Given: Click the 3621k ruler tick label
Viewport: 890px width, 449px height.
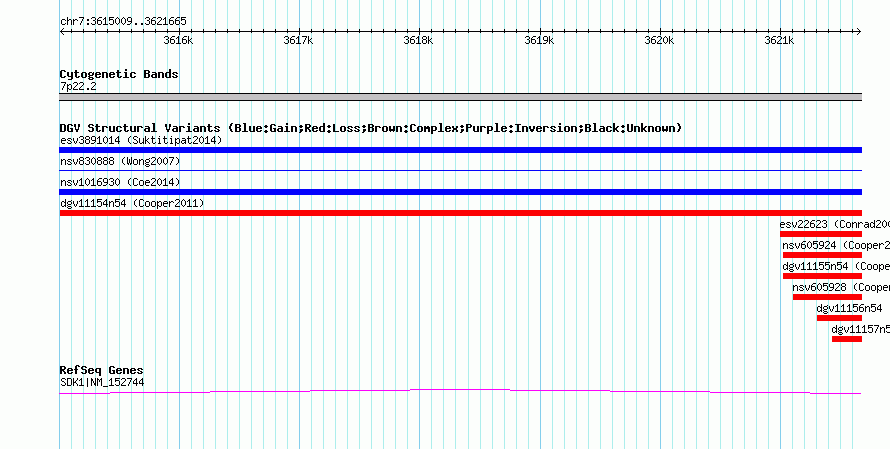Looking at the screenshot, I should [779, 40].
